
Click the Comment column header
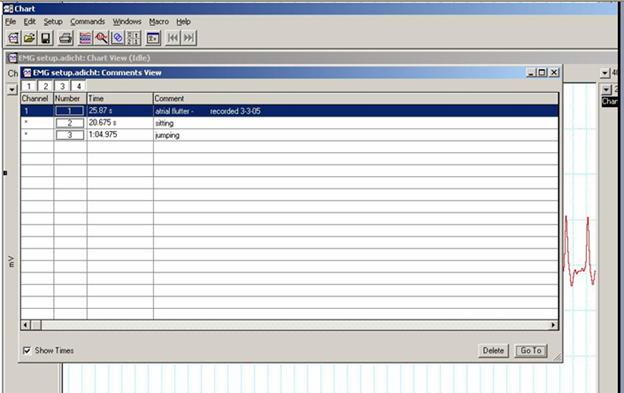pyautogui.click(x=356, y=99)
